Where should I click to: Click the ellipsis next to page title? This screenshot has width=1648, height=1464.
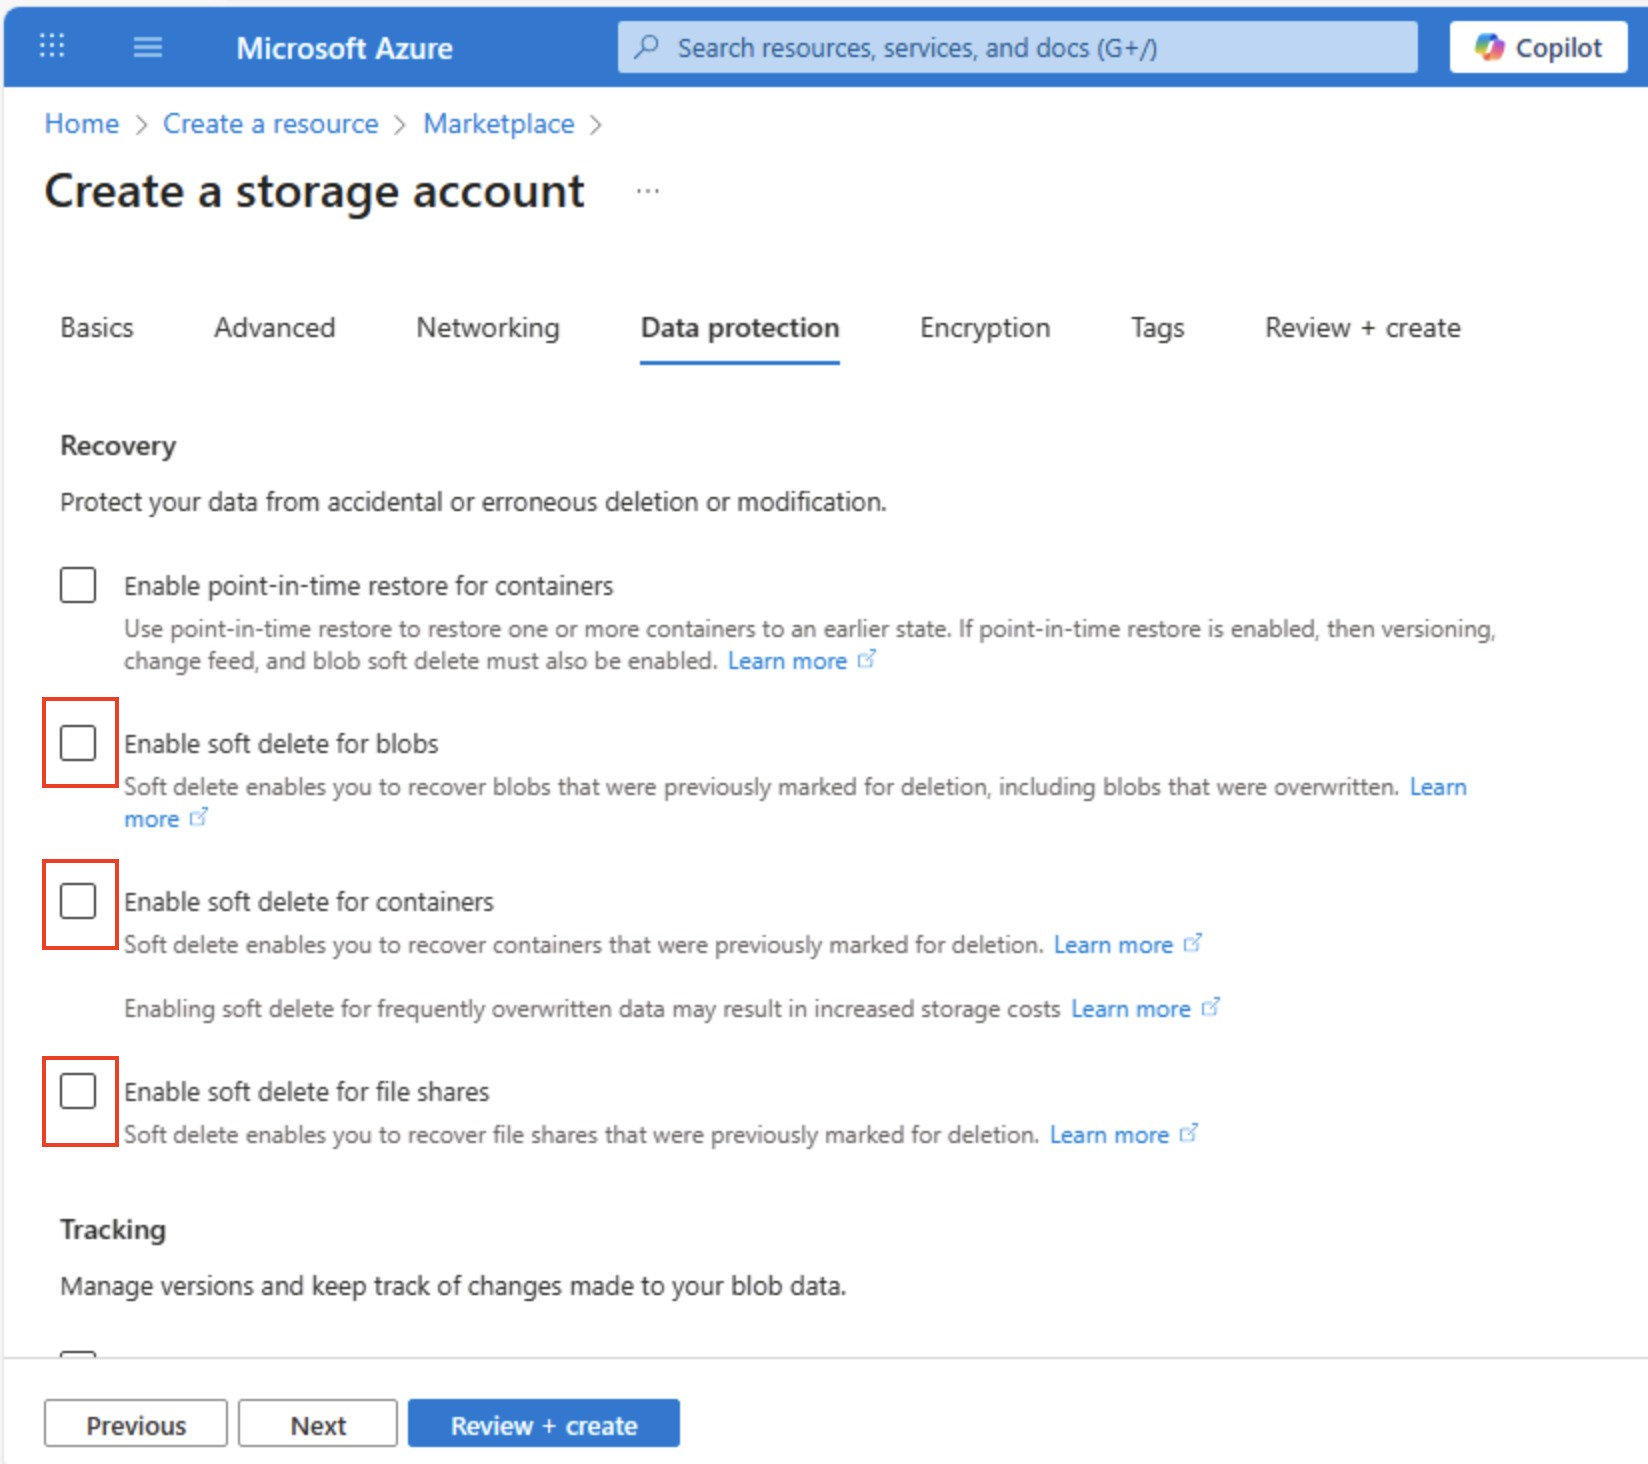[x=648, y=189]
